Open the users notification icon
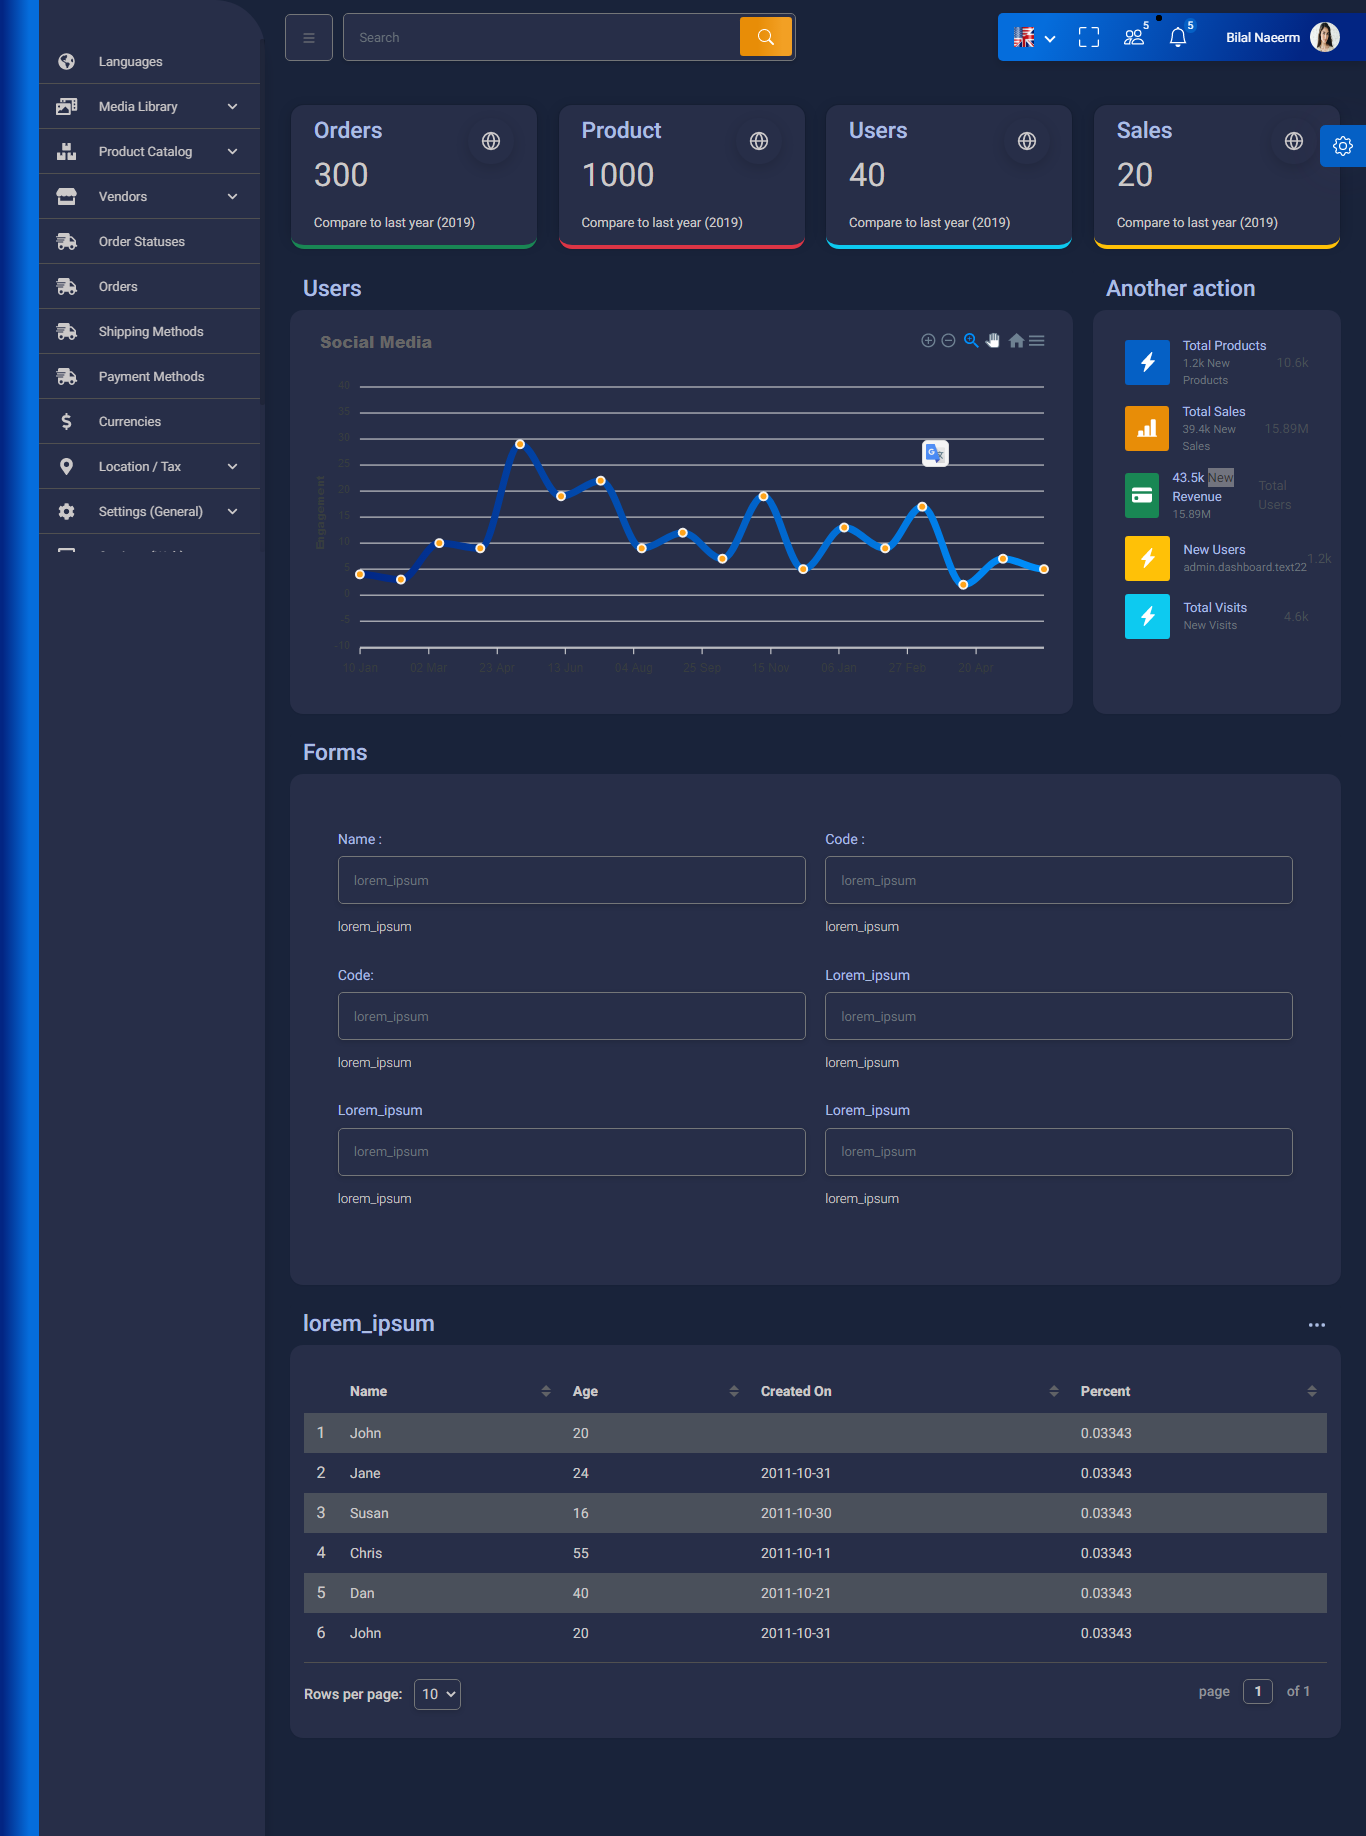This screenshot has height=1836, width=1366. pyautogui.click(x=1134, y=38)
